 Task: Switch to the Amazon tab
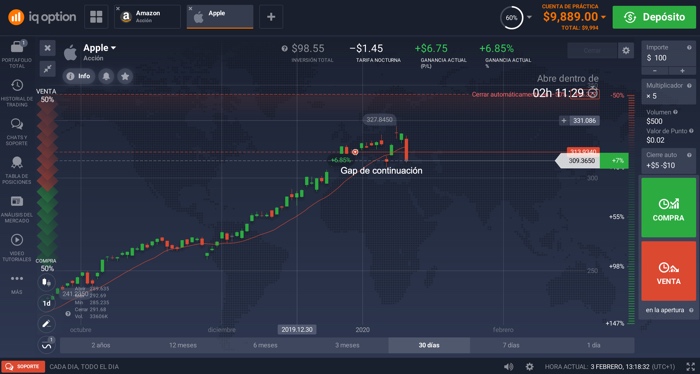coord(147,17)
